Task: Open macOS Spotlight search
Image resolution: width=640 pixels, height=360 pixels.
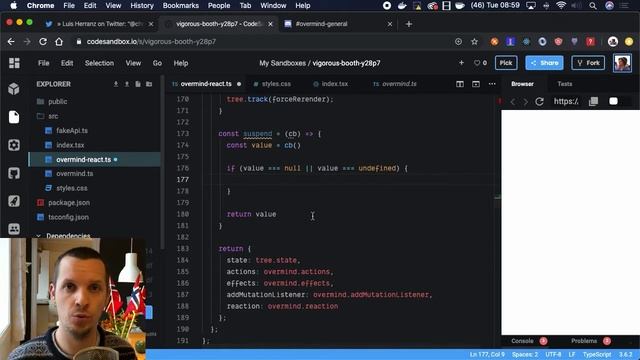Action: tap(593, 6)
